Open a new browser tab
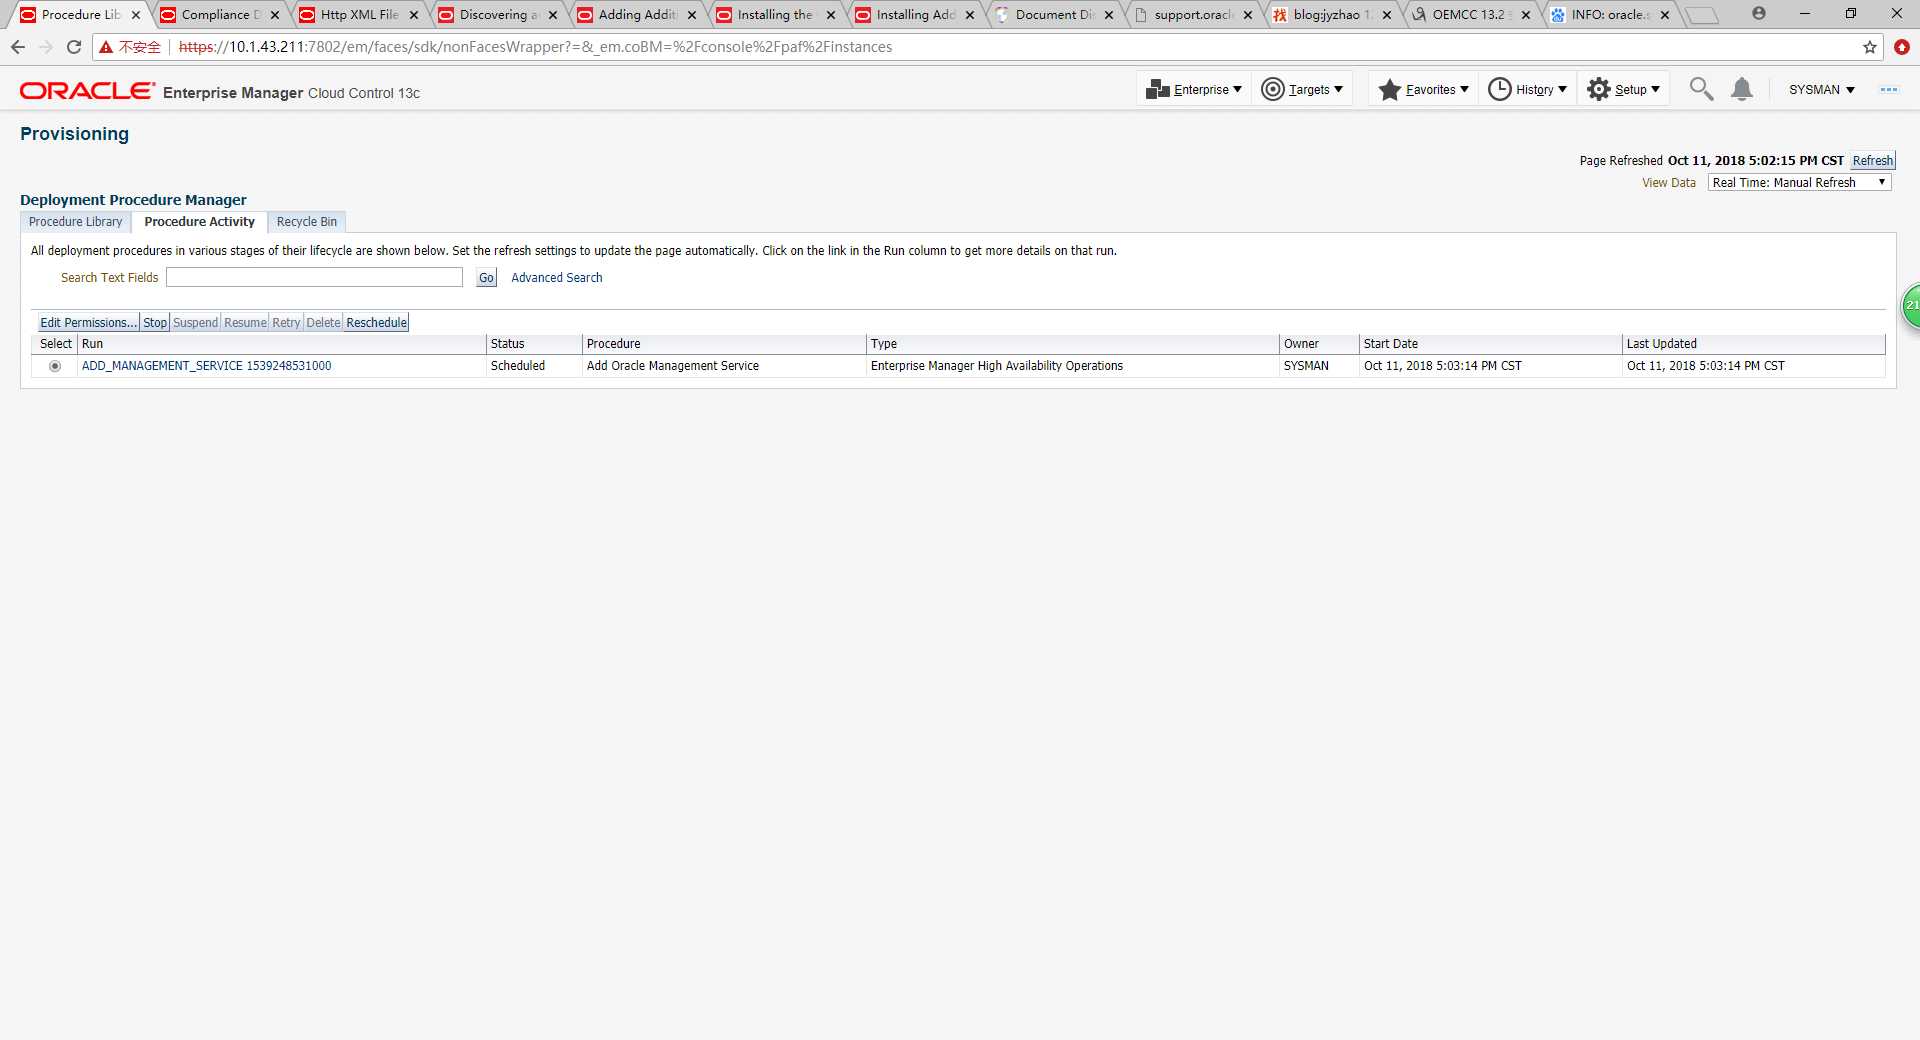The height and width of the screenshot is (1040, 1920). coord(1701,15)
